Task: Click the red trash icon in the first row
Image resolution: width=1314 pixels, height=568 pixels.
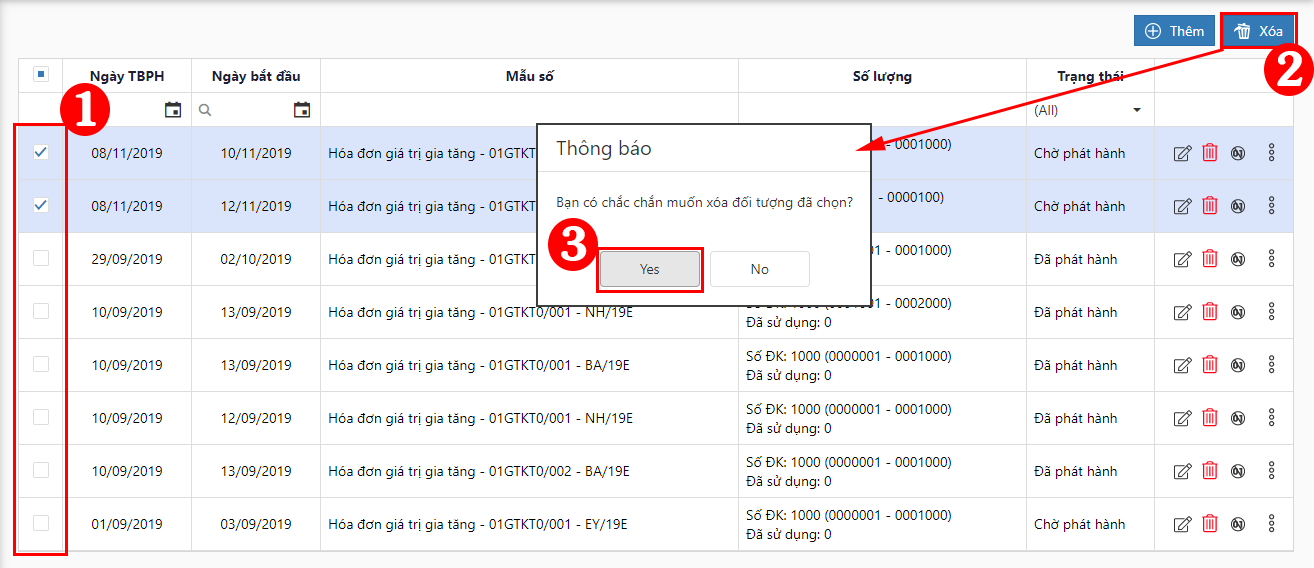Action: click(x=1210, y=153)
